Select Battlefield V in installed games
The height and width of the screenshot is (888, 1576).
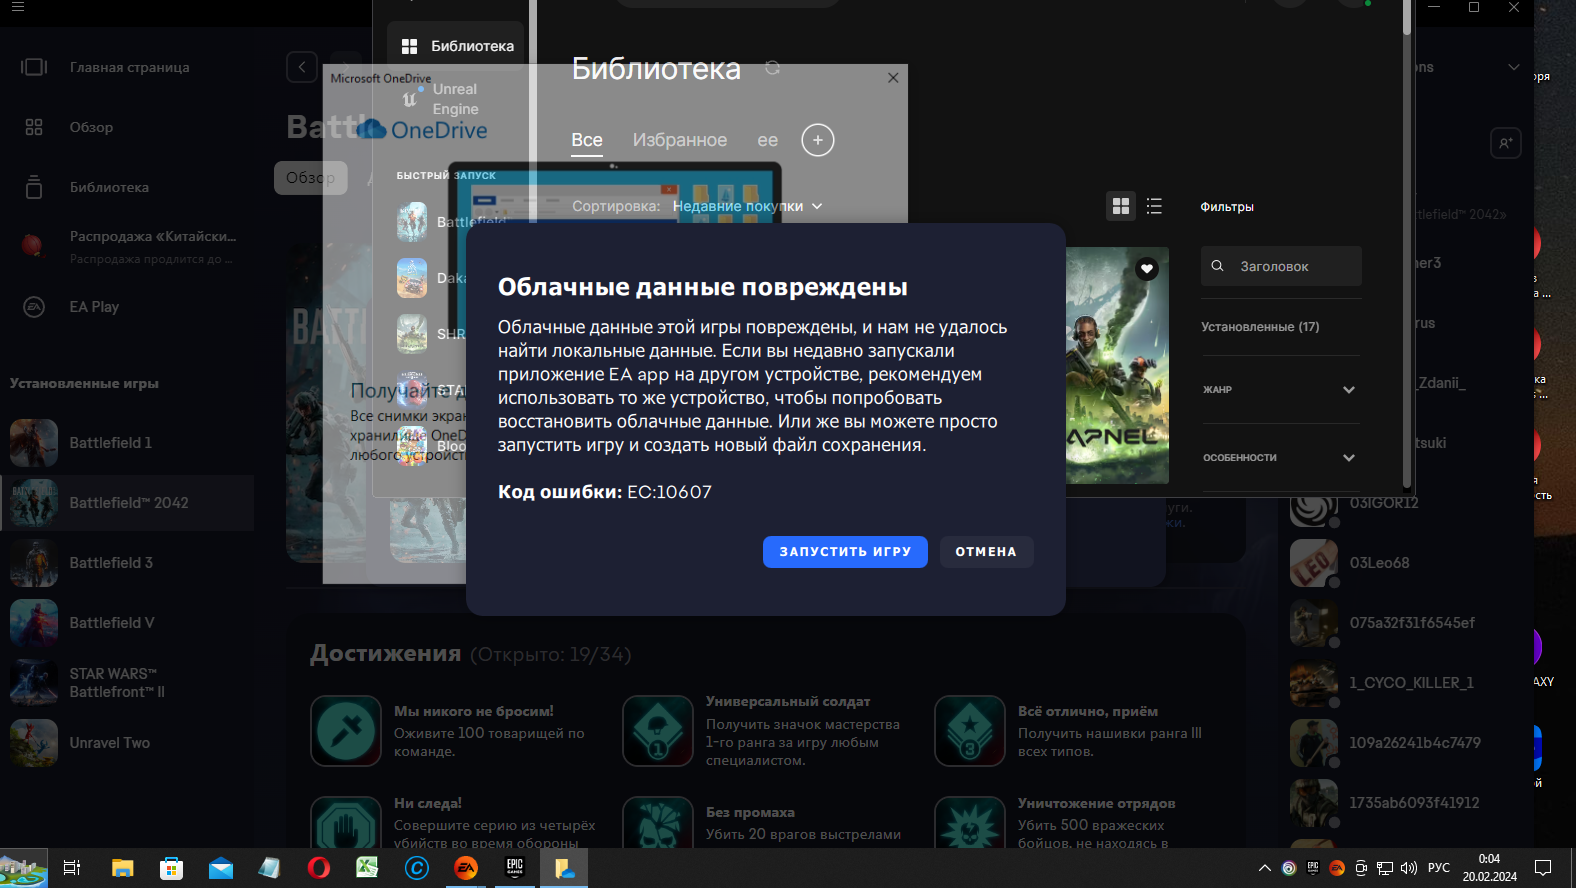[127, 623]
